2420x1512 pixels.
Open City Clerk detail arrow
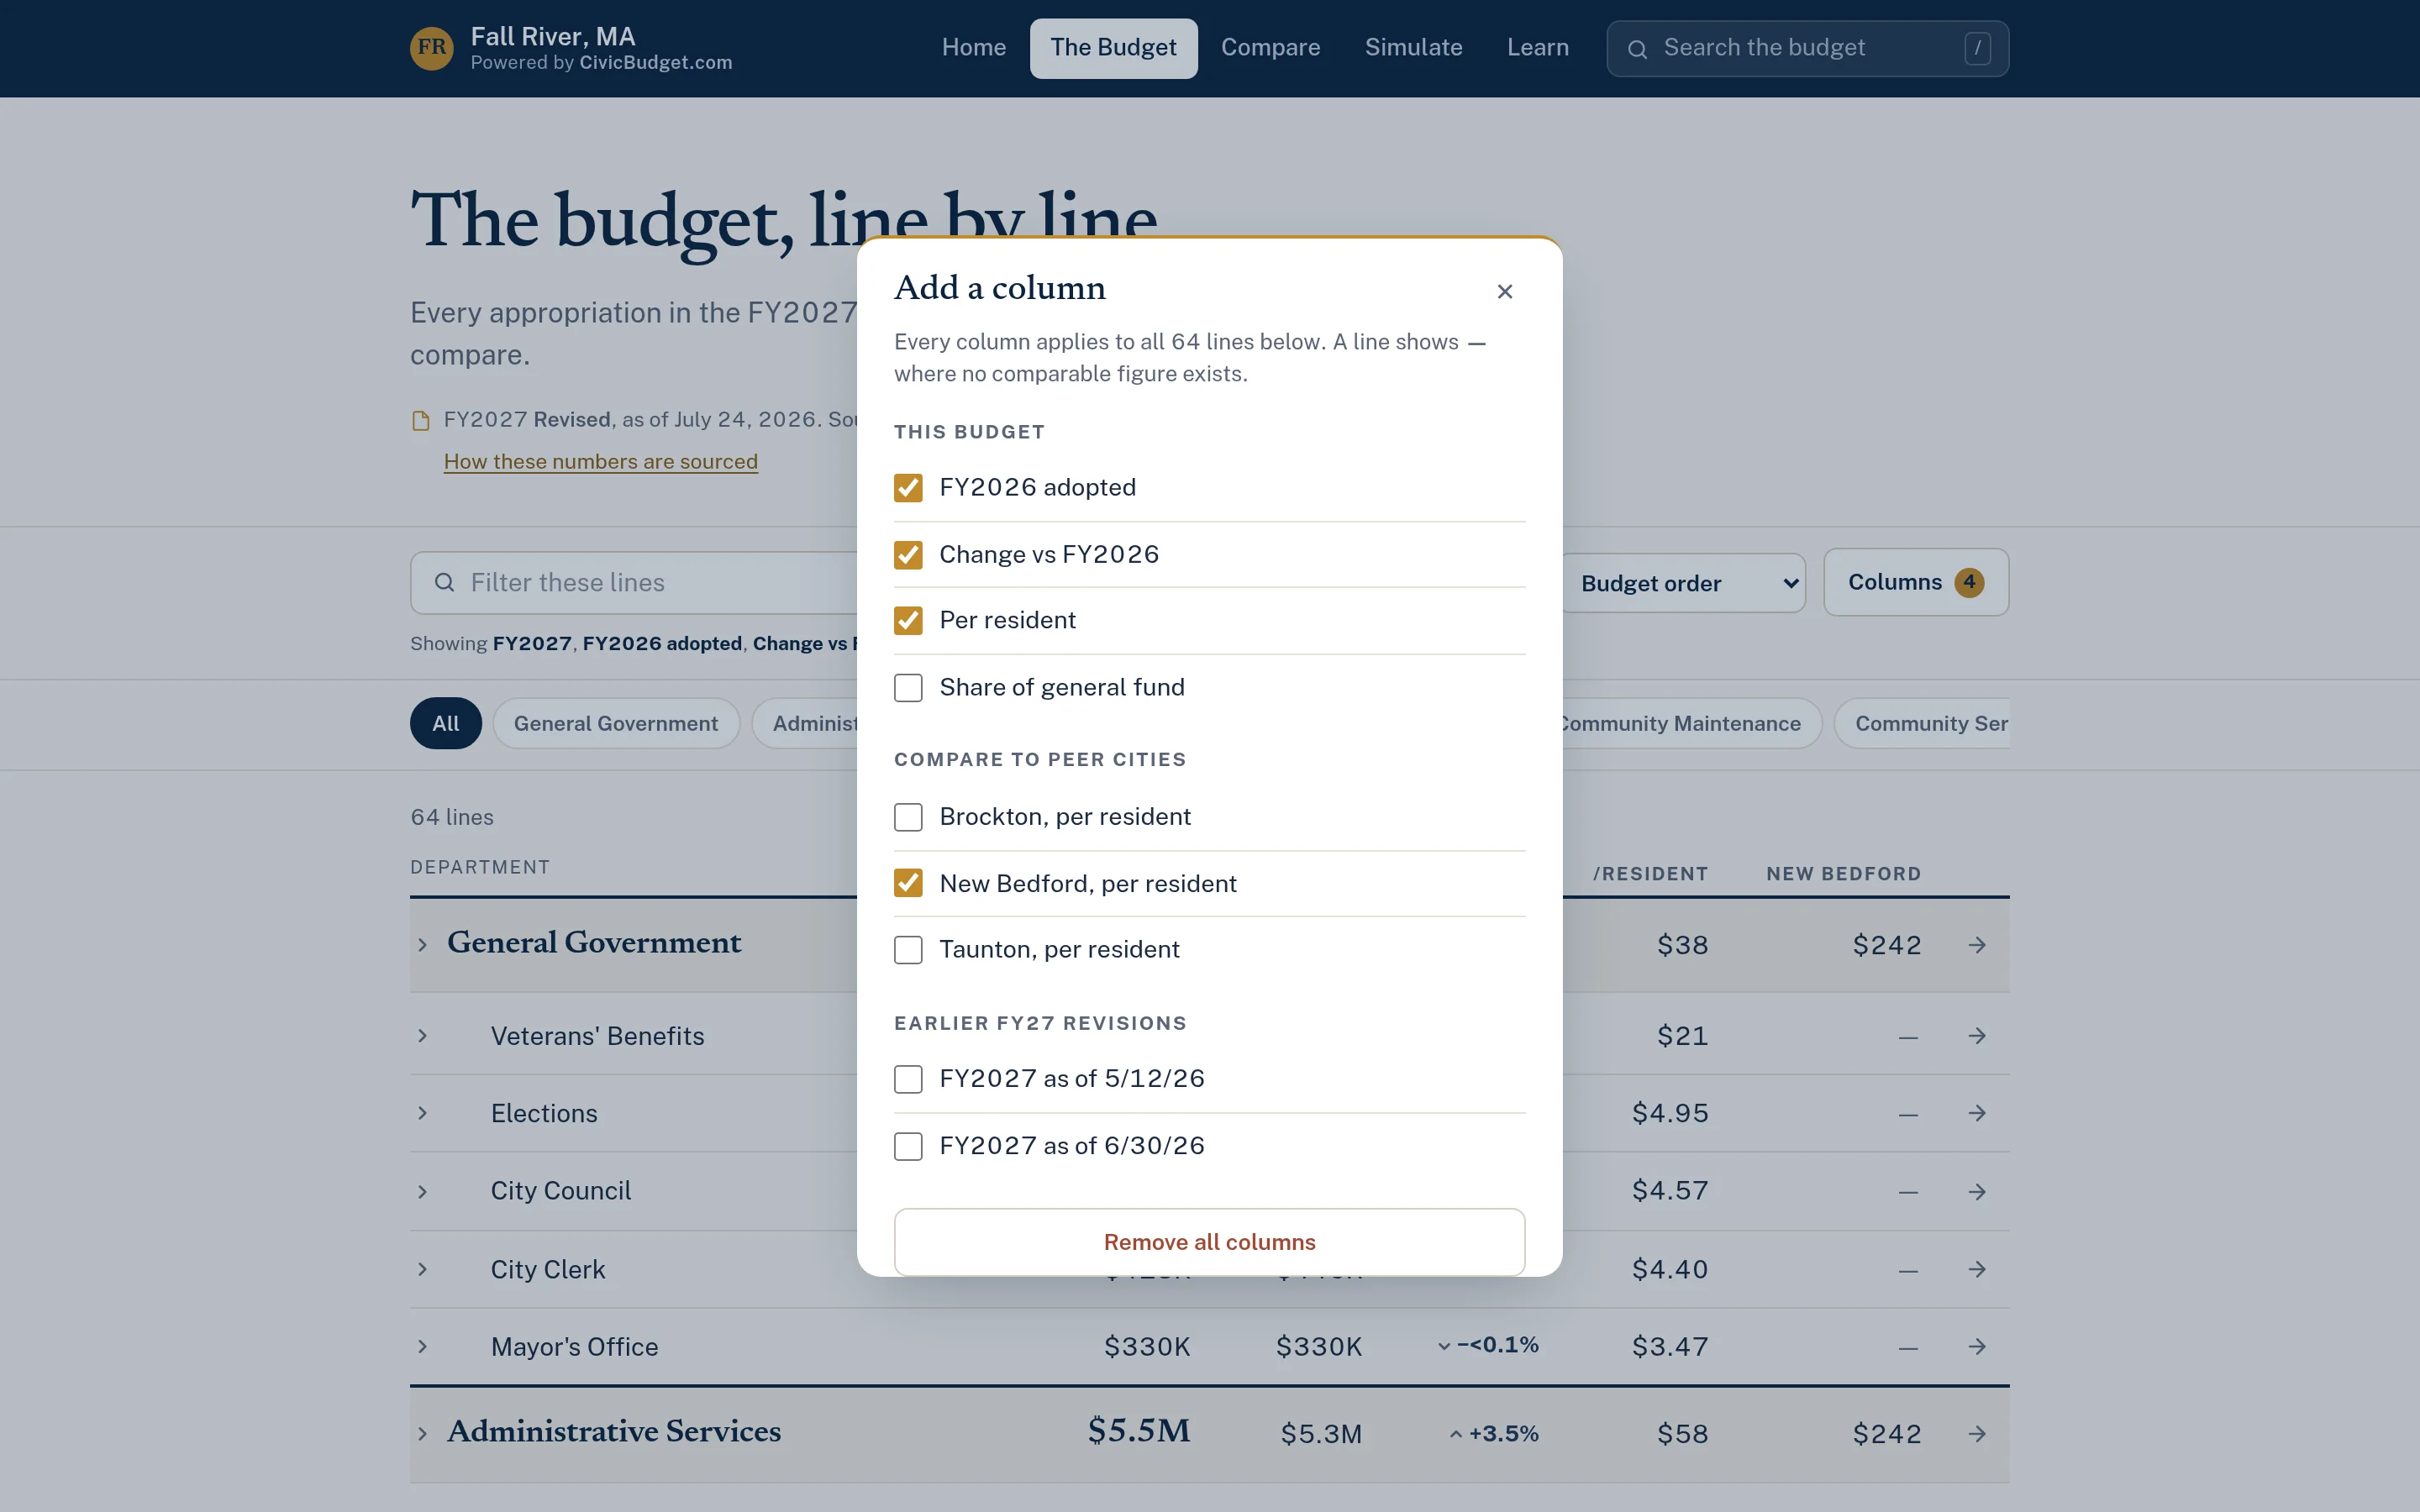tap(1977, 1269)
